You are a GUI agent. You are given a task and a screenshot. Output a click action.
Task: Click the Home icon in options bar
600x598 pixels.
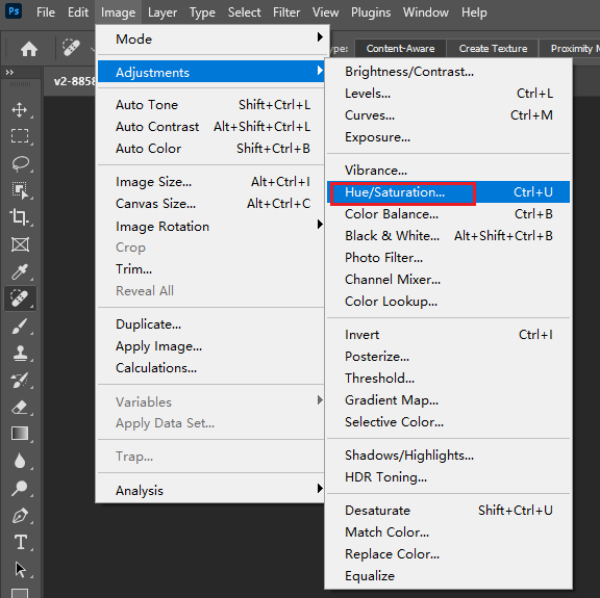[x=30, y=48]
